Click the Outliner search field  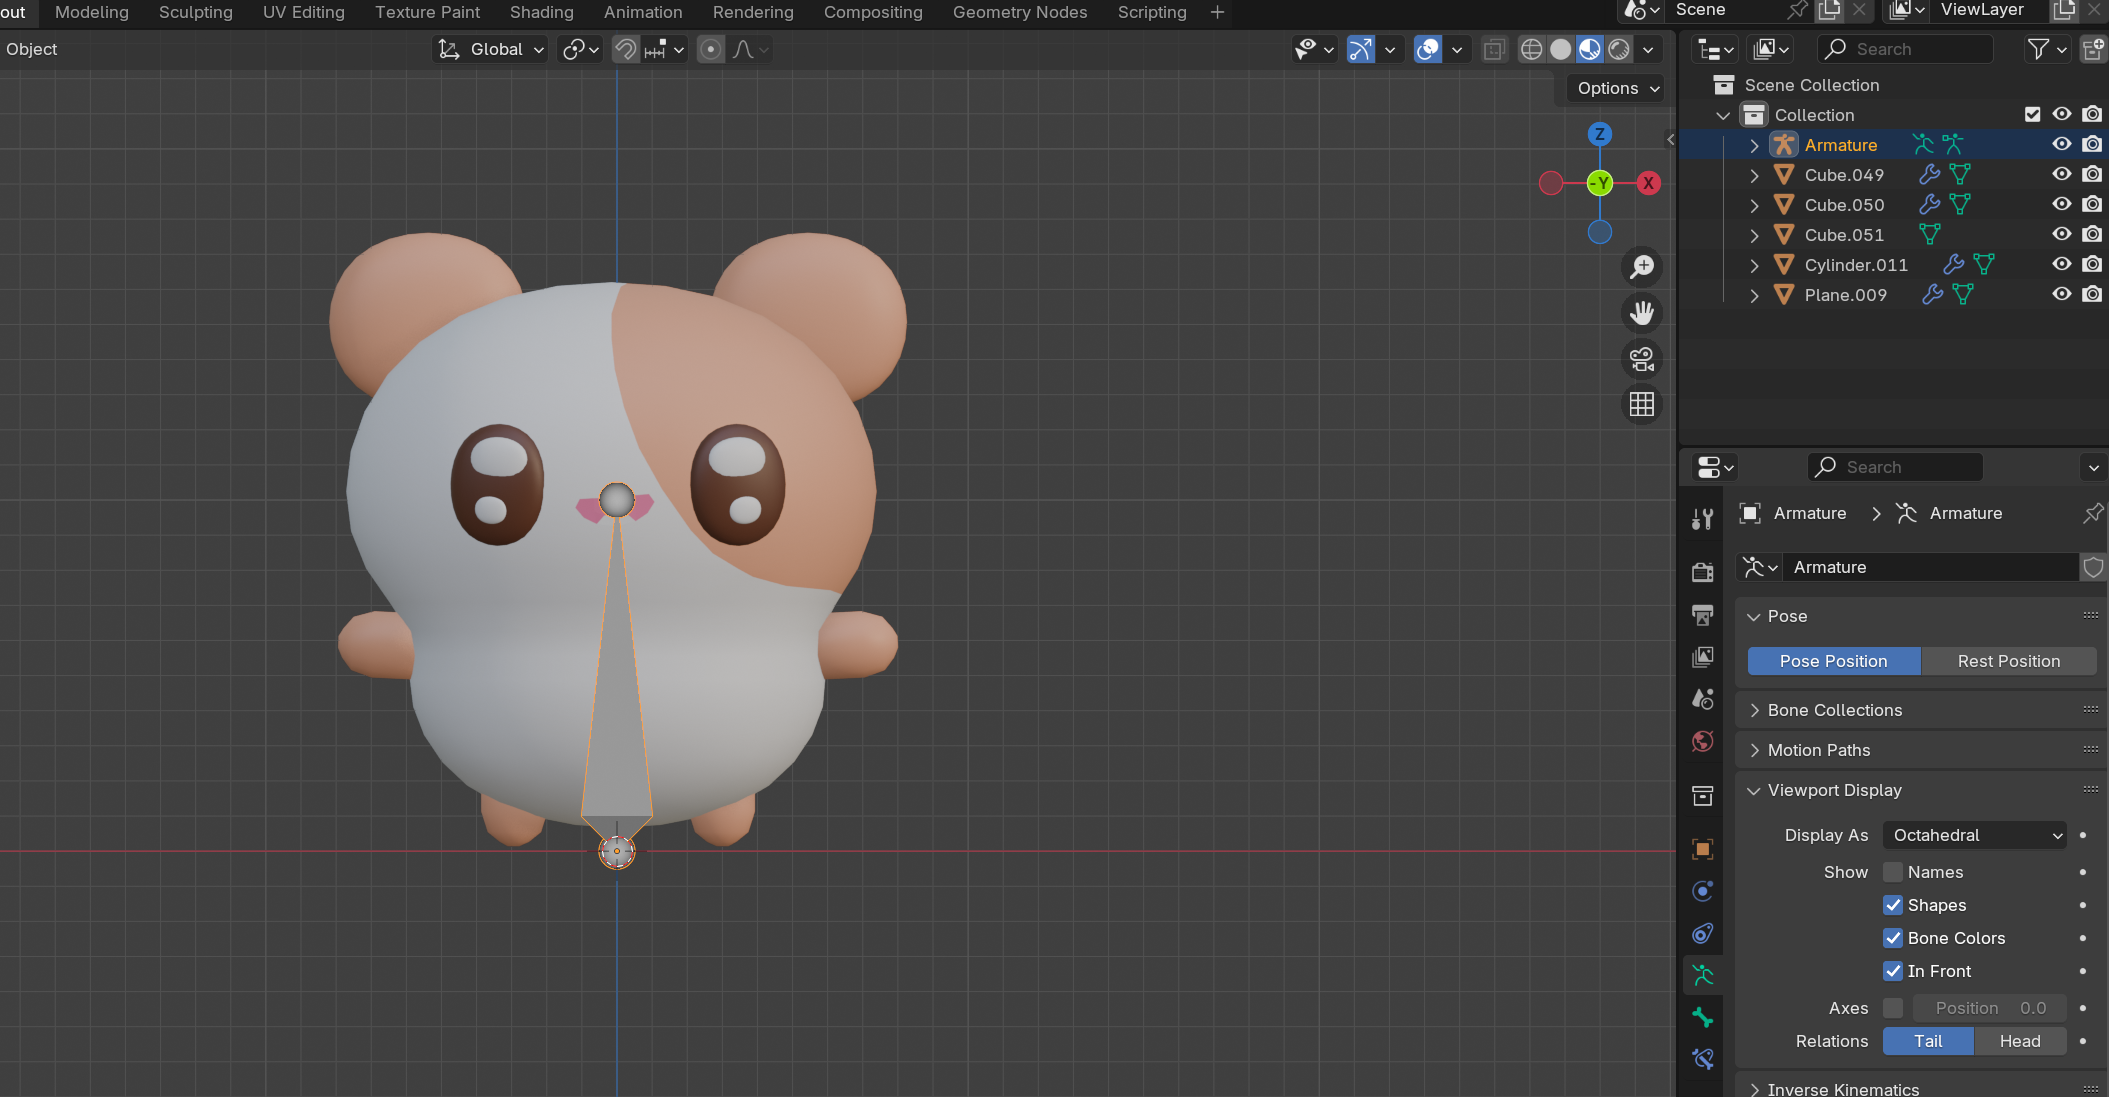[x=1905, y=49]
